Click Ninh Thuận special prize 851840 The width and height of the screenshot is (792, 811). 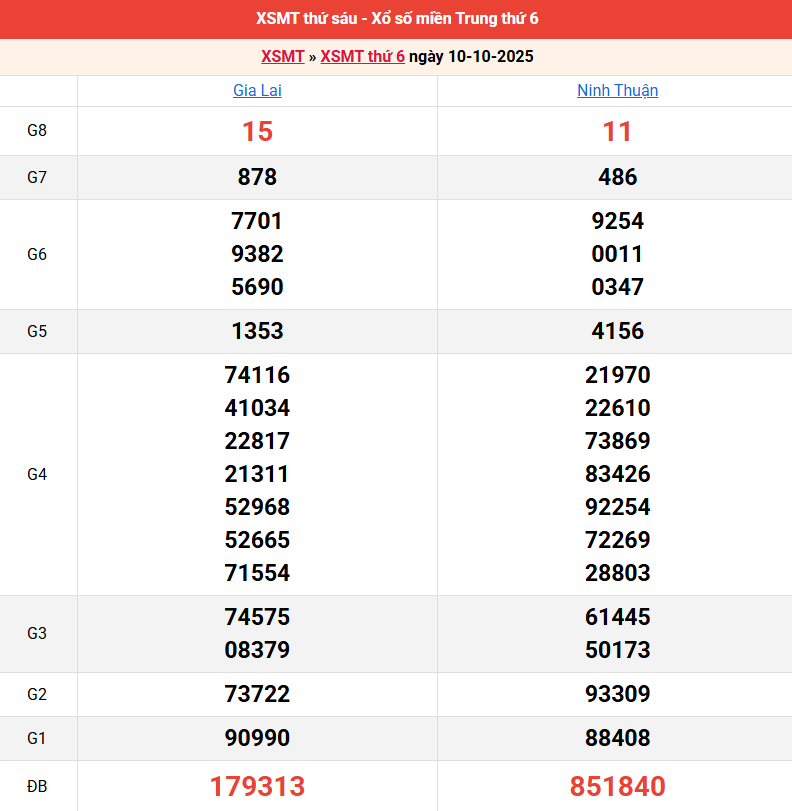(617, 786)
